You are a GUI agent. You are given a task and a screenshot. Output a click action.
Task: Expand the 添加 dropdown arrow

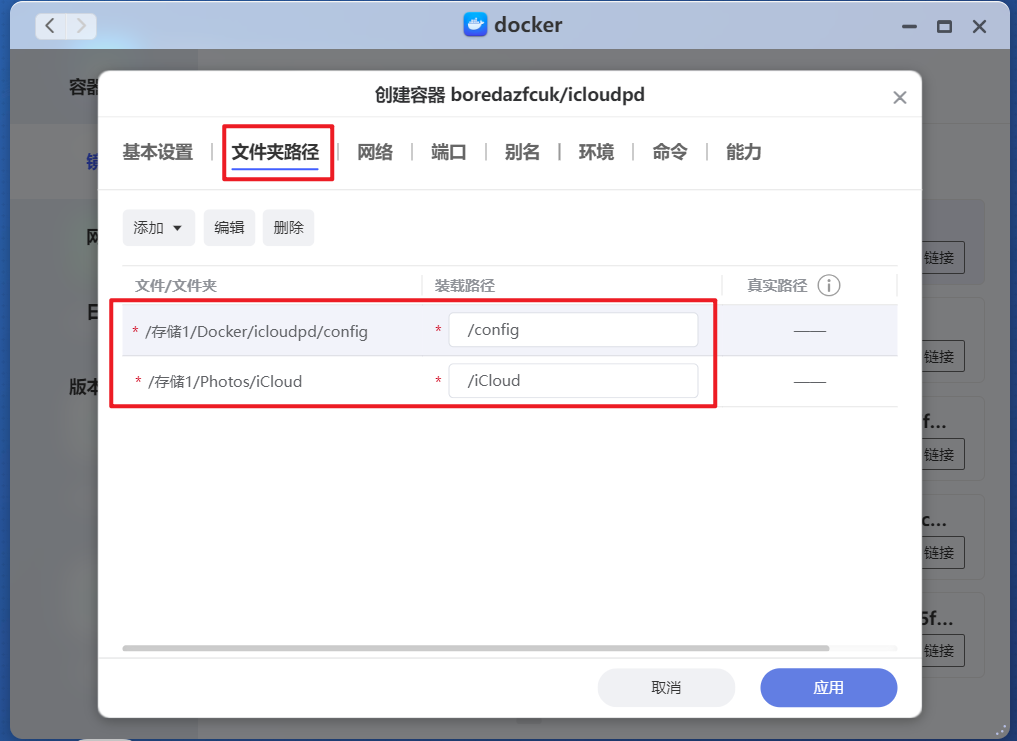click(x=177, y=227)
